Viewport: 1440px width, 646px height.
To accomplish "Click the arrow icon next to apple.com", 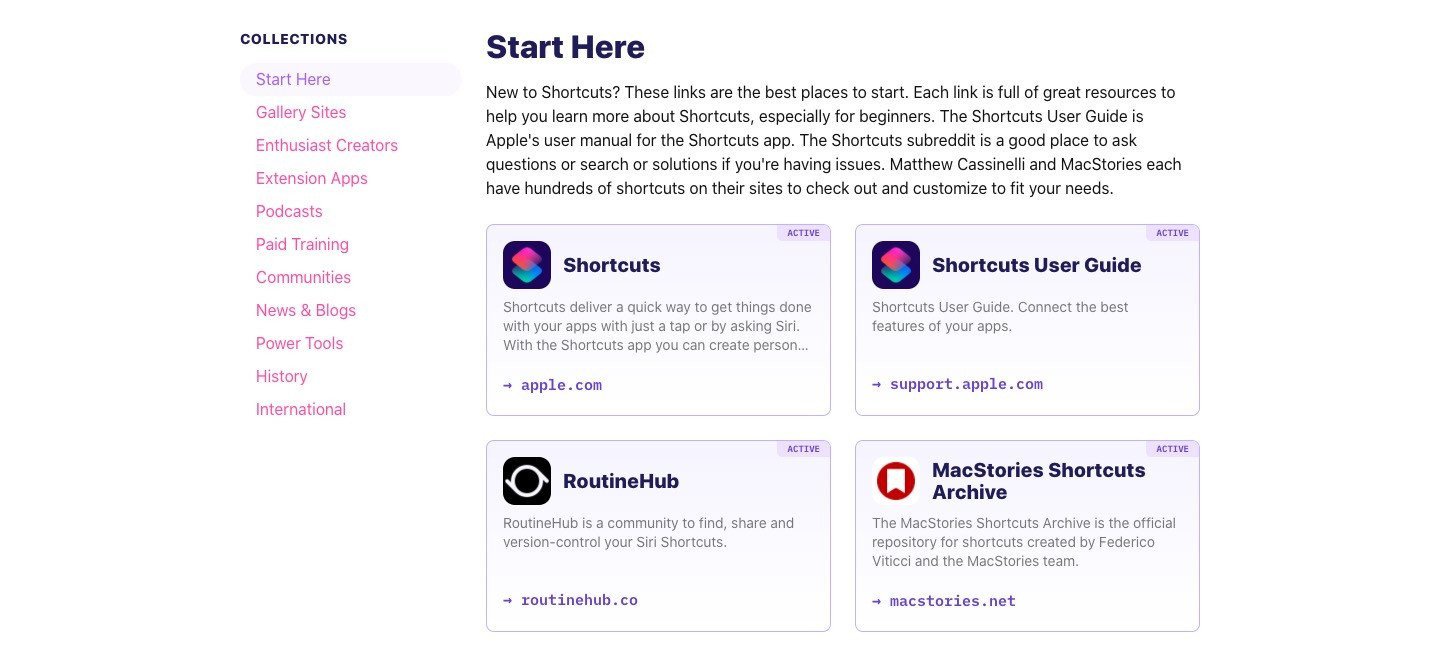I will coord(507,384).
